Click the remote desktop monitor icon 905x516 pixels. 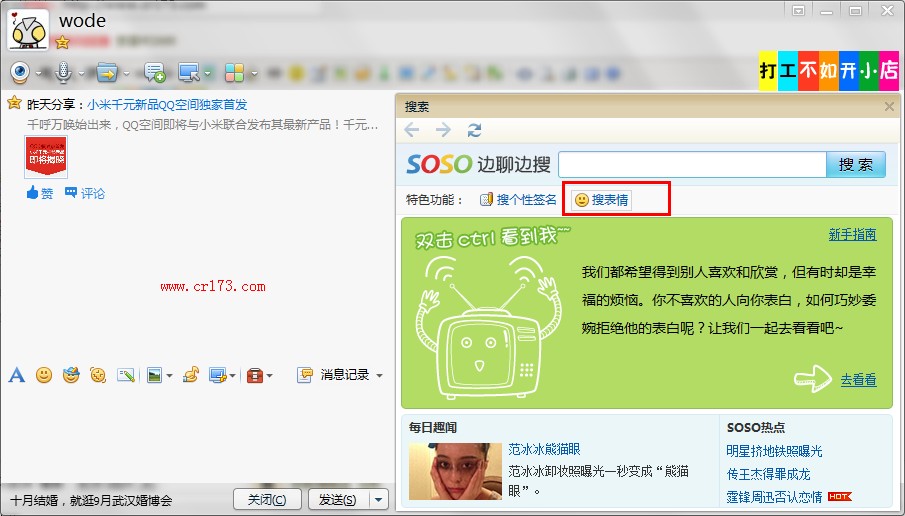coord(188,73)
